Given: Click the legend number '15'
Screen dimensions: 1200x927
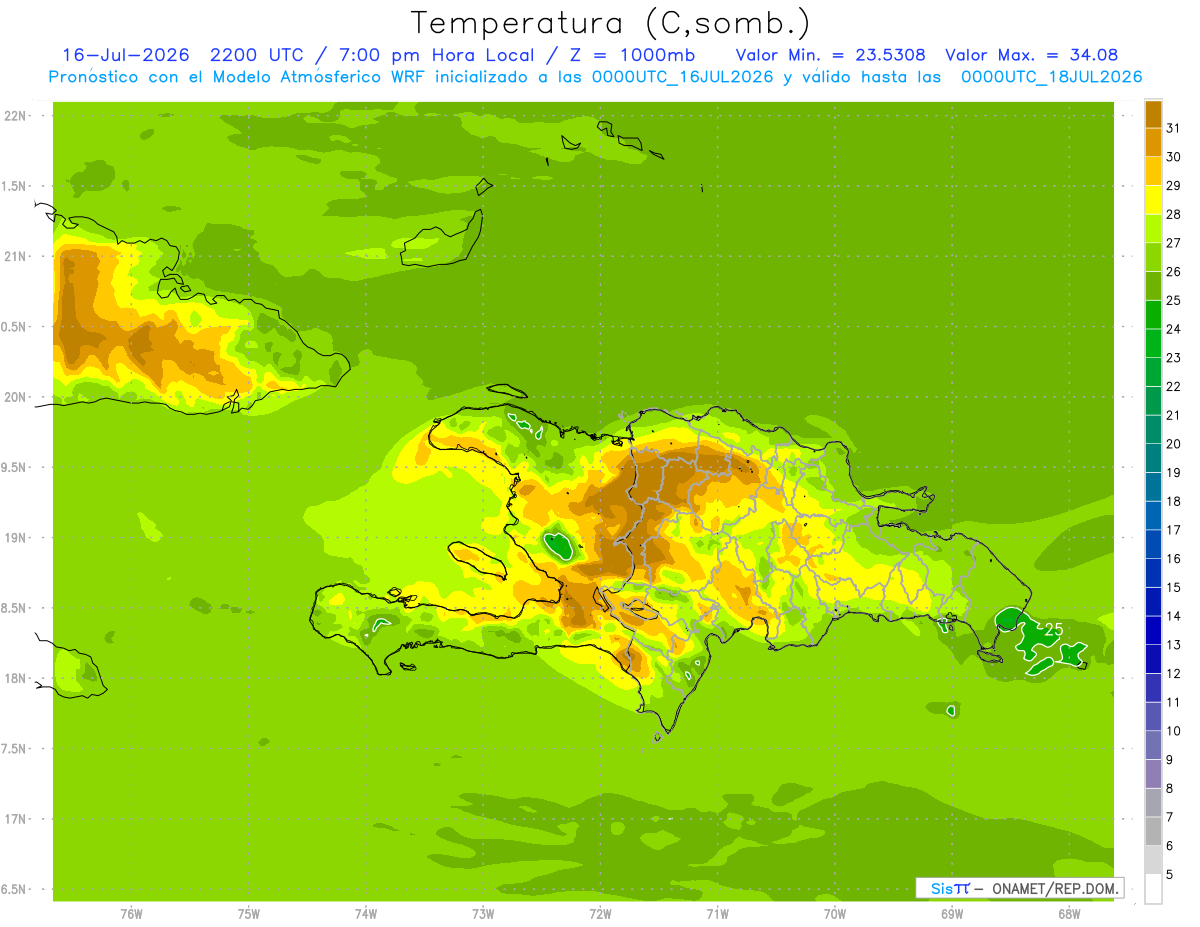Looking at the screenshot, I should (x=1174, y=587).
